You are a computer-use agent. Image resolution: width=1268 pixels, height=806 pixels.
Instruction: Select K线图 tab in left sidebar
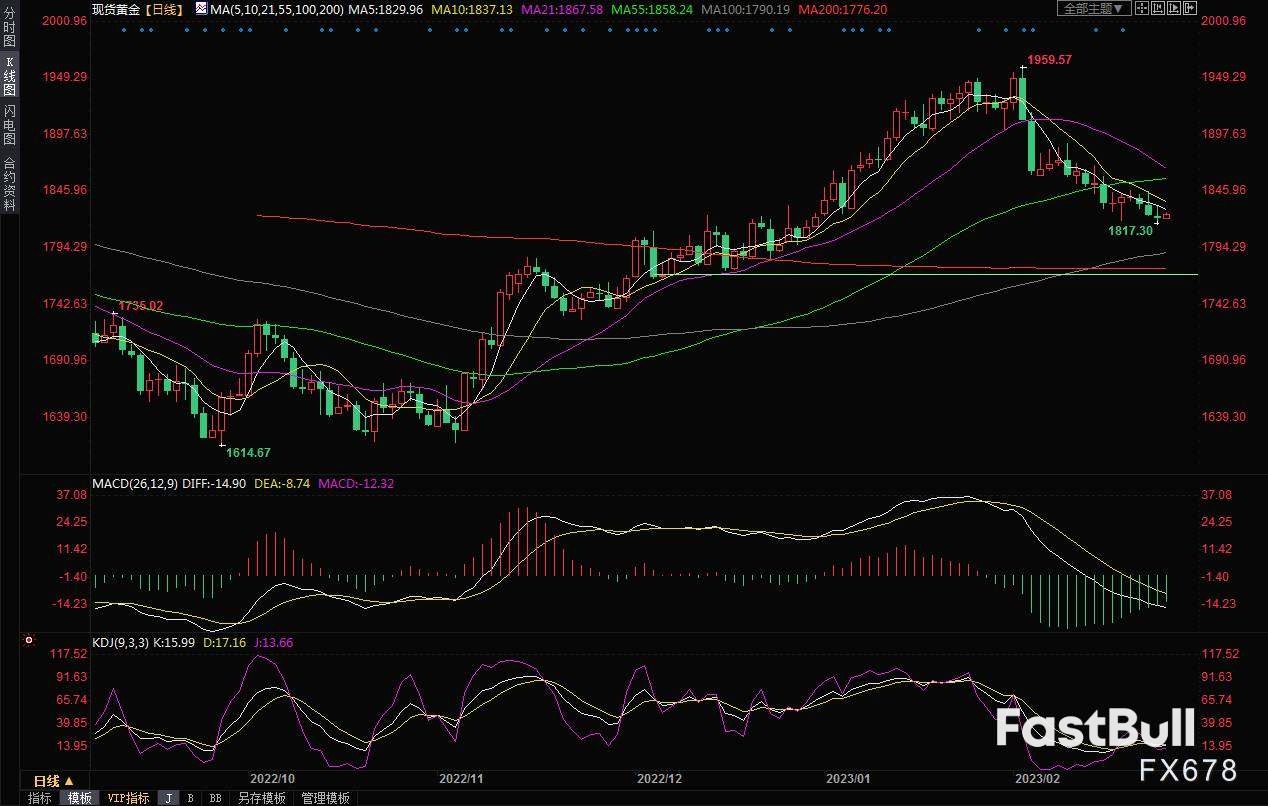point(9,78)
